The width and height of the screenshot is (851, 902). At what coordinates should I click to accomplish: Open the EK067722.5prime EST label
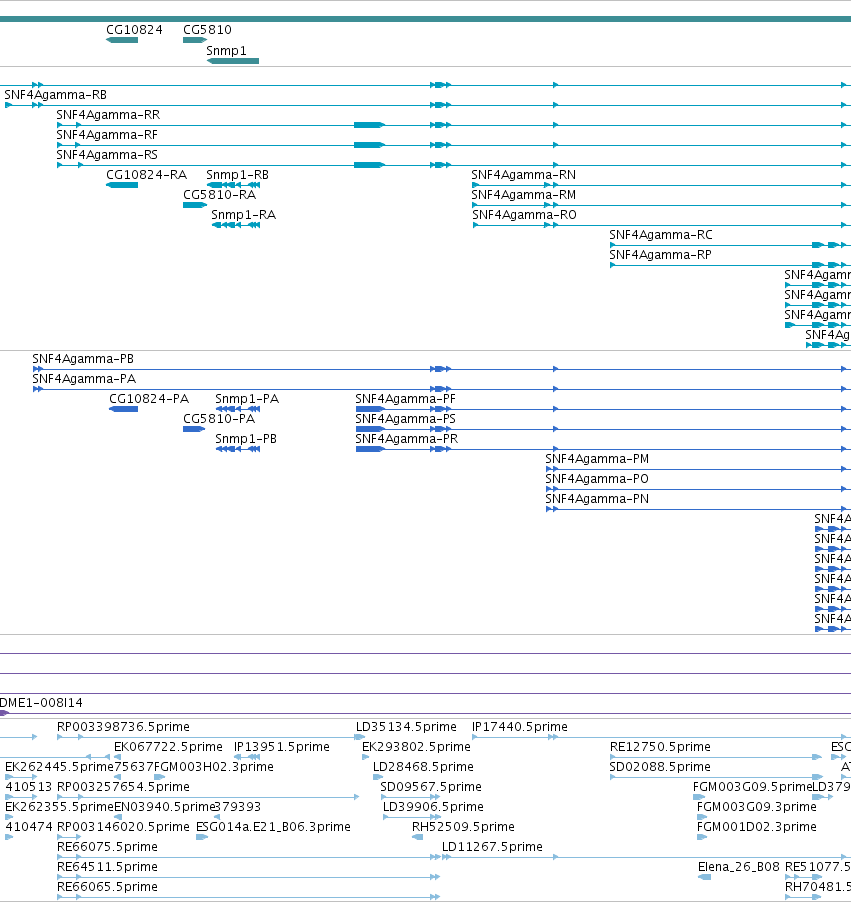click(168, 747)
